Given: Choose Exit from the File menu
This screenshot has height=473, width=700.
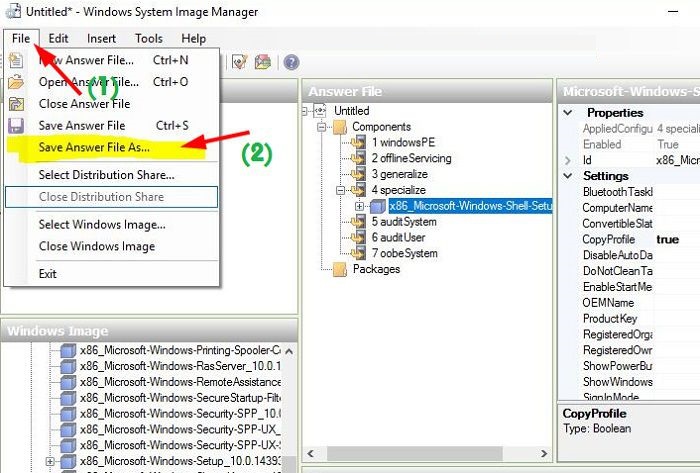Looking at the screenshot, I should (x=112, y=274).
